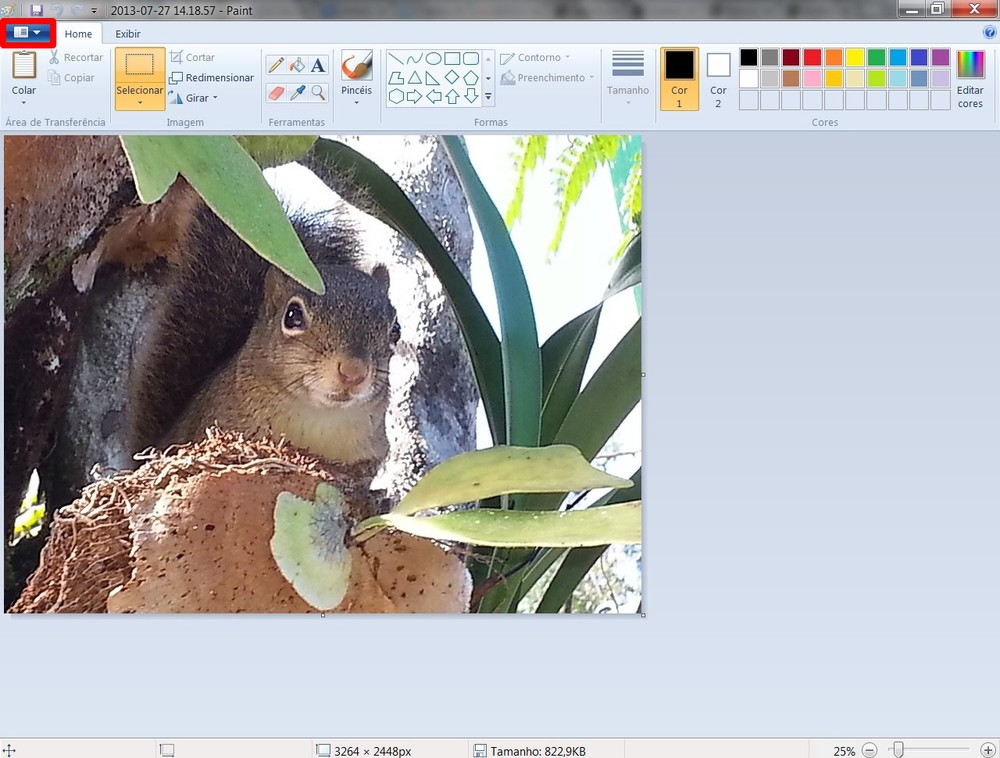1000x758 pixels.
Task: Select the Eraser tool
Action: (x=277, y=92)
